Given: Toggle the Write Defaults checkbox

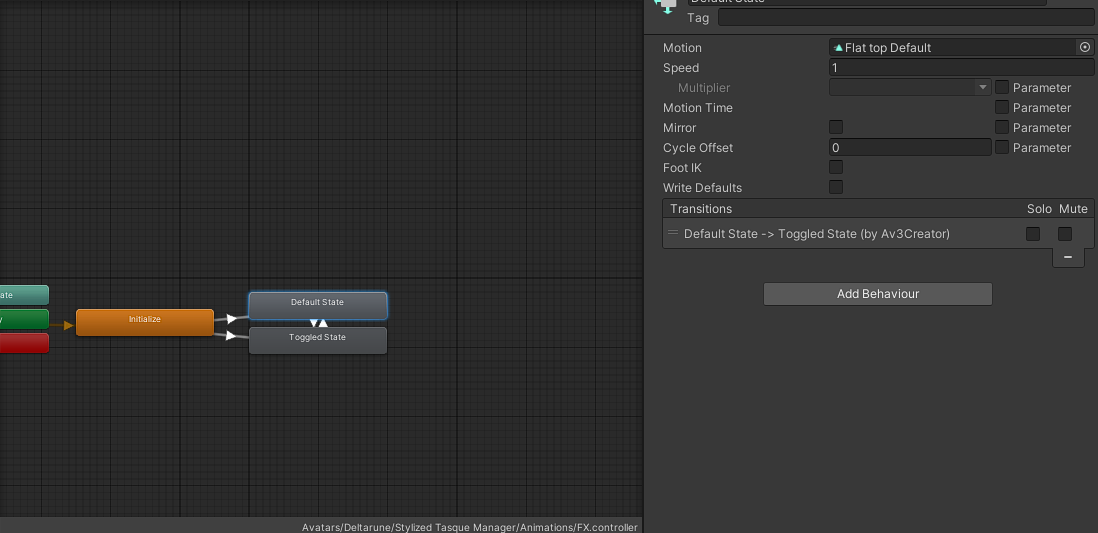Looking at the screenshot, I should (x=836, y=187).
